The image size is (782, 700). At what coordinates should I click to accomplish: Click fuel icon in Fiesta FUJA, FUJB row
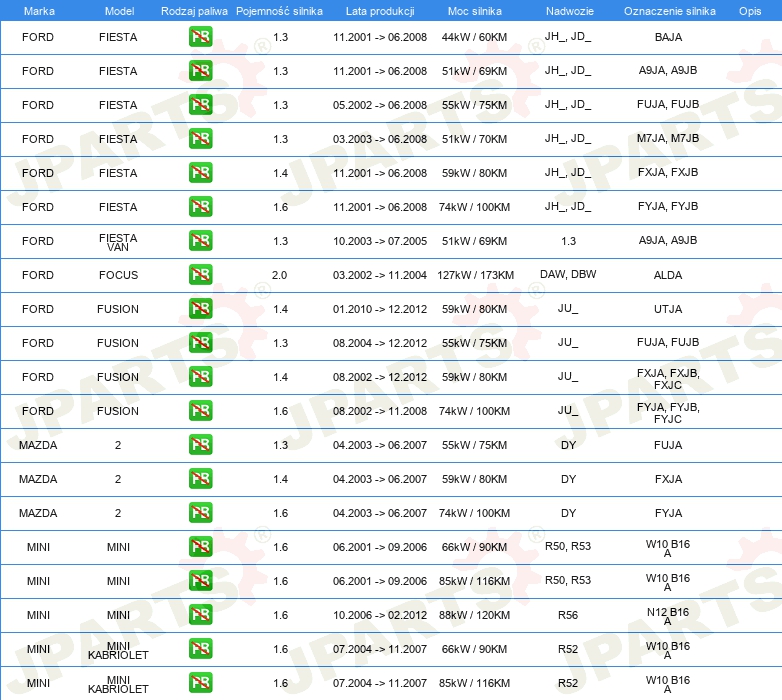point(200,105)
